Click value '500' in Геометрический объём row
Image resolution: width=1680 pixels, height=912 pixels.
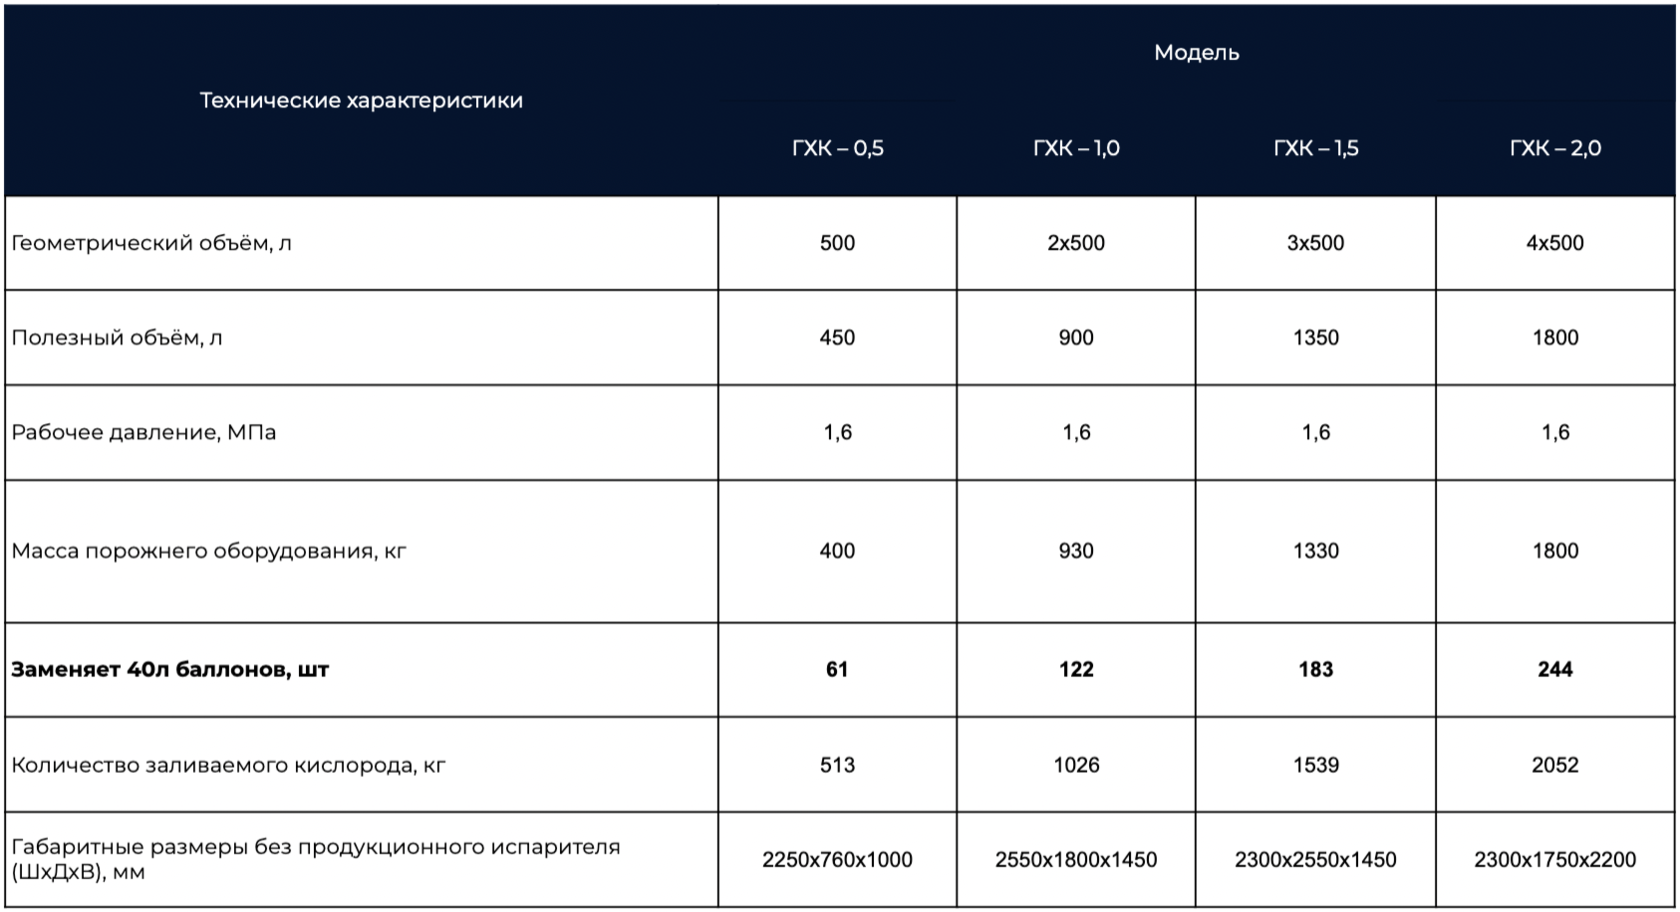(837, 243)
